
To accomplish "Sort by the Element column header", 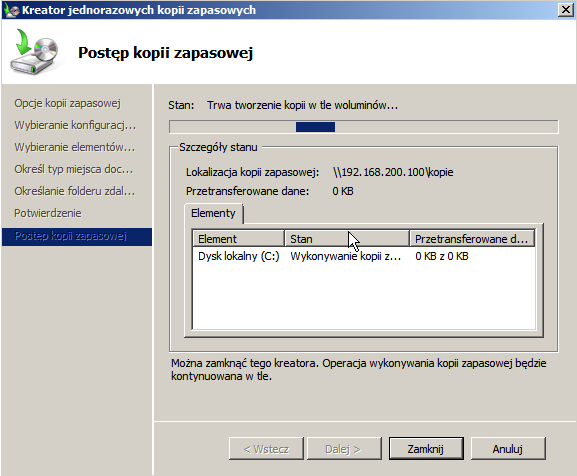I will point(238,239).
